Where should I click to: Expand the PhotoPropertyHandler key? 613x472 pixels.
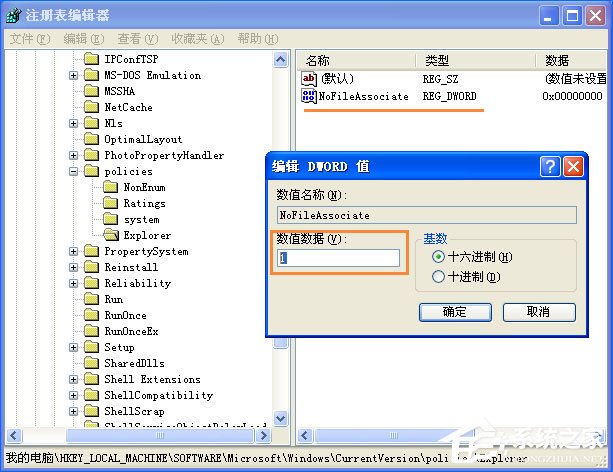pos(73,155)
